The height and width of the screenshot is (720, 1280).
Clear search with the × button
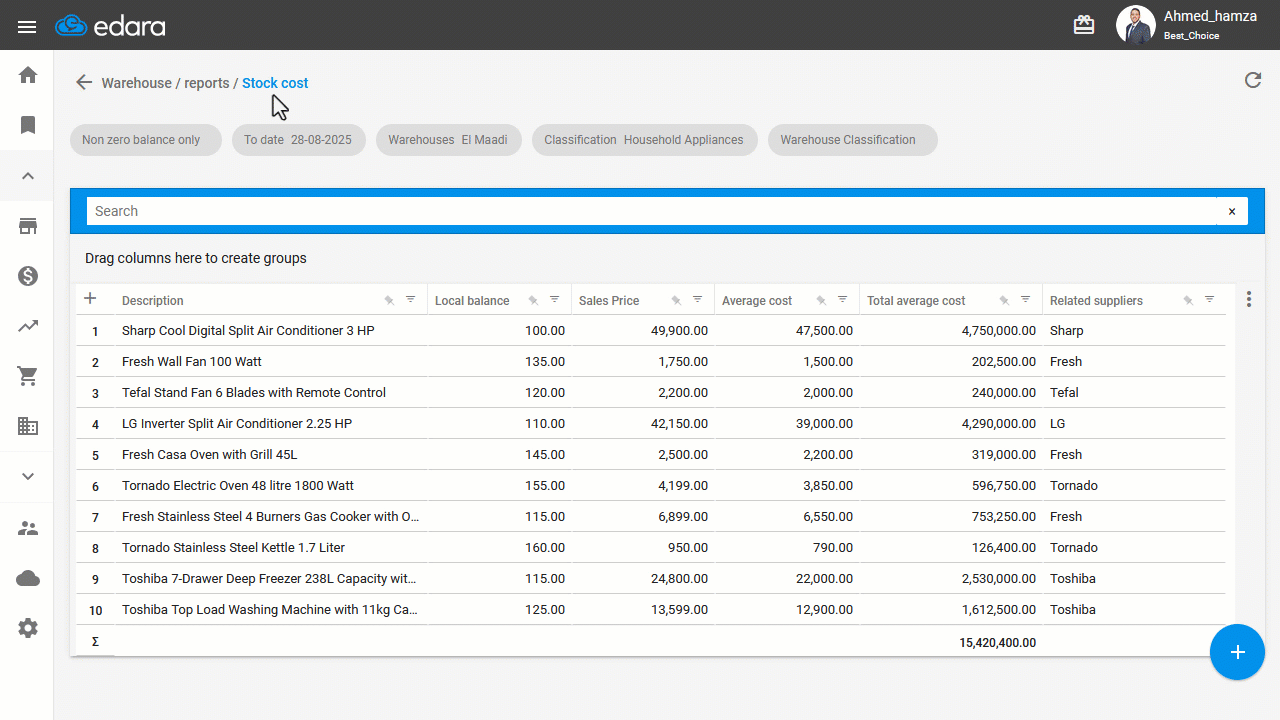coord(1232,211)
